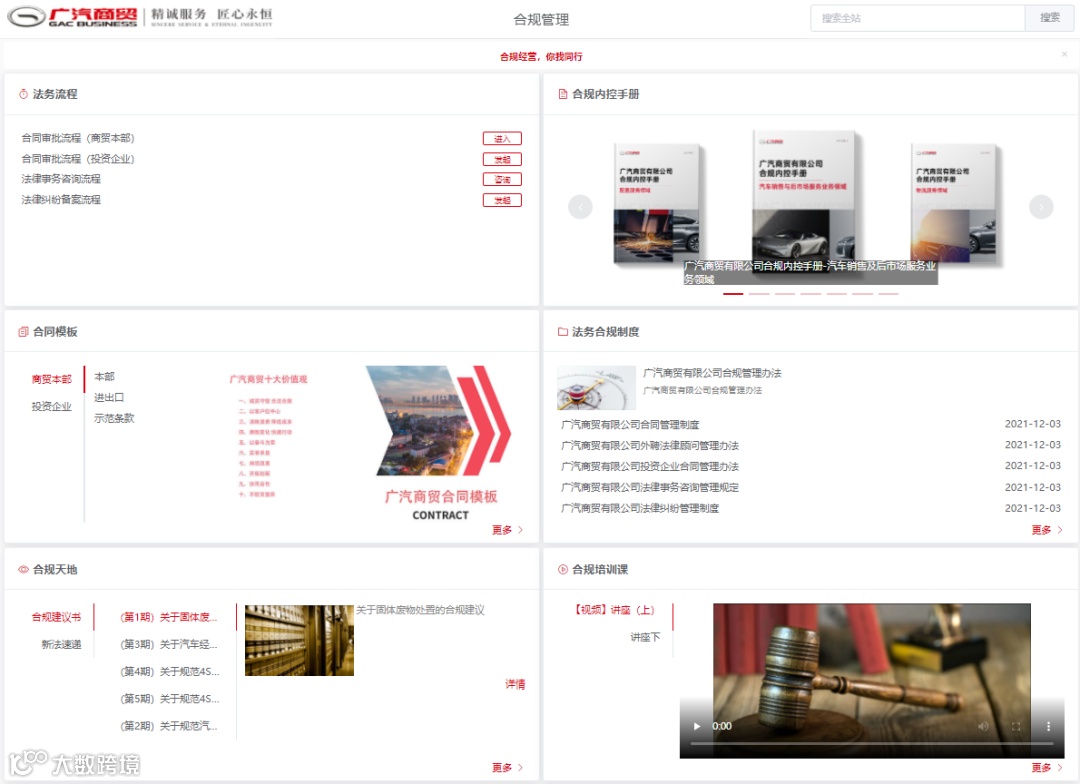This screenshot has height=784, width=1080.
Task: Open the 进出口 template category
Action: pos(109,398)
